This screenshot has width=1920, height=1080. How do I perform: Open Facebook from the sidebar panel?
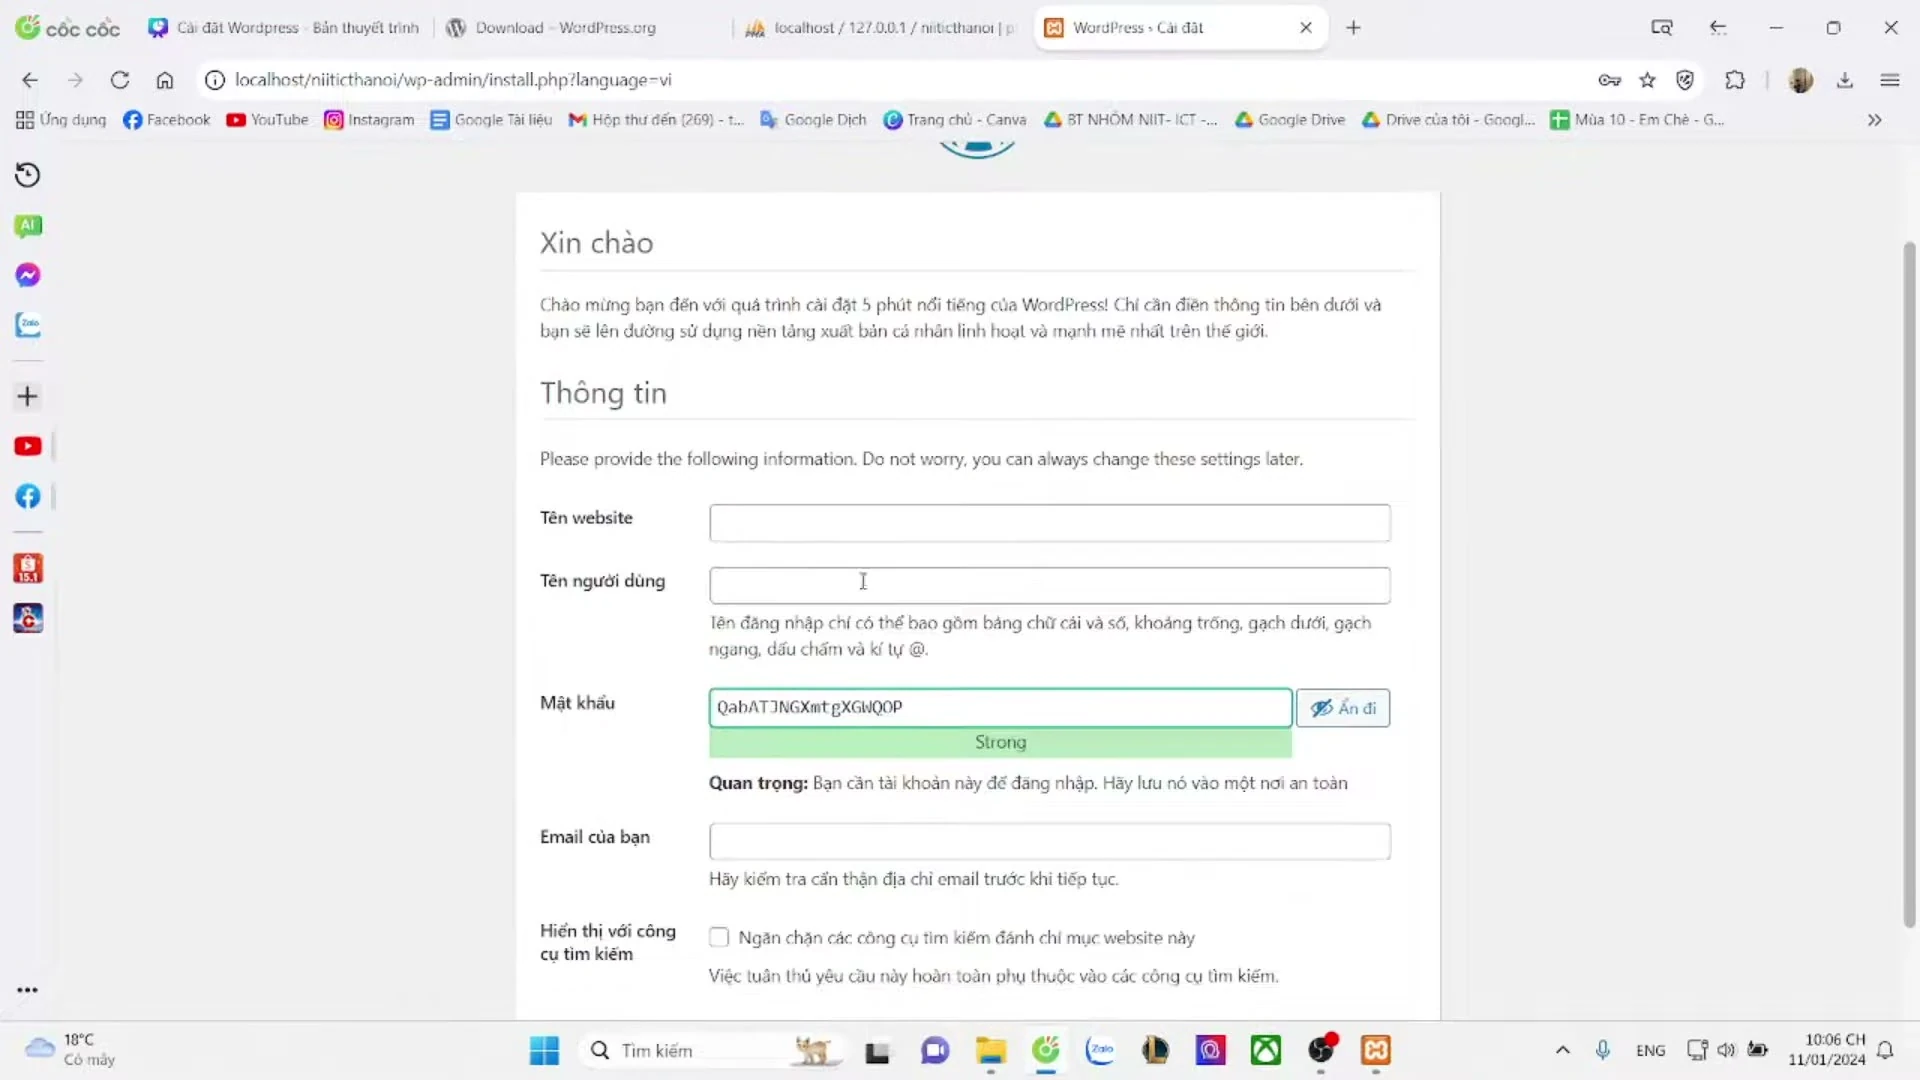[x=27, y=496]
